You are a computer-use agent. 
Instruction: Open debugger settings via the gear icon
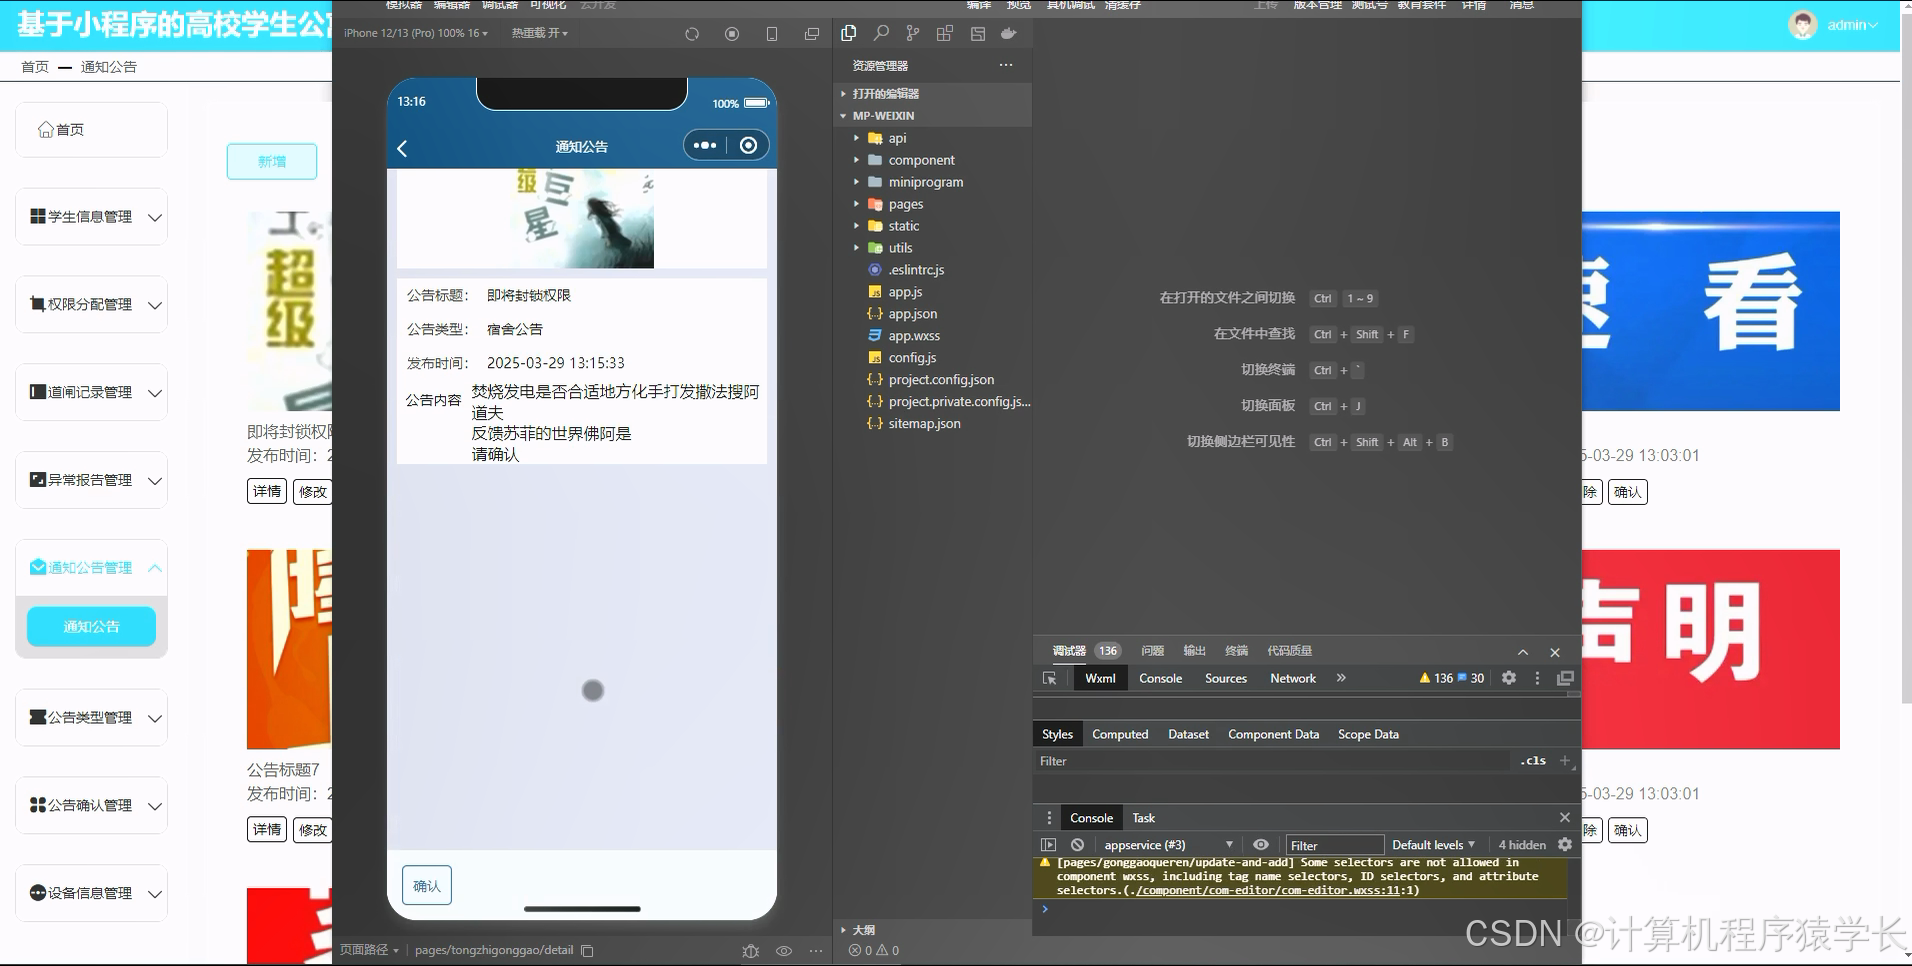pyautogui.click(x=1508, y=678)
